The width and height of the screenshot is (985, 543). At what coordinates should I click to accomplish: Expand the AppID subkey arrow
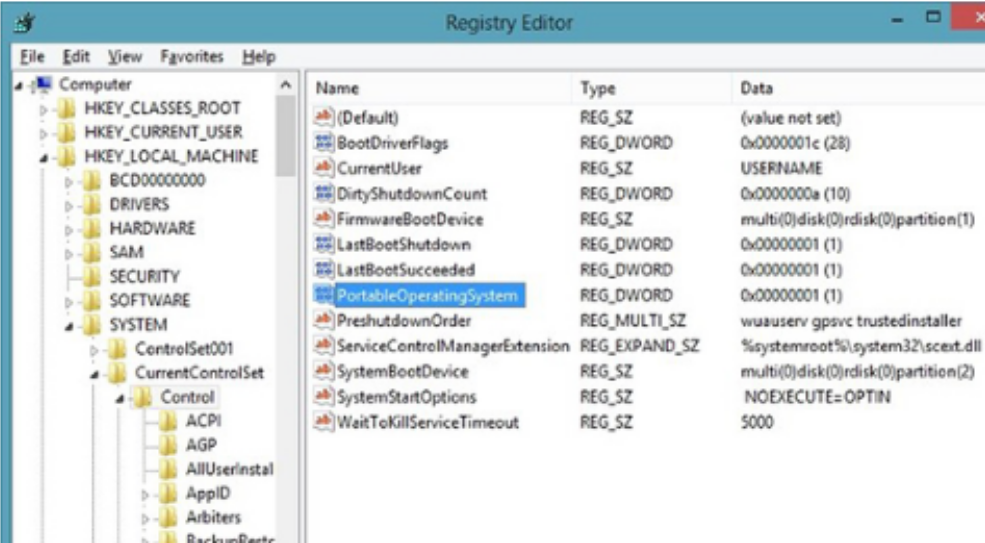(x=146, y=493)
